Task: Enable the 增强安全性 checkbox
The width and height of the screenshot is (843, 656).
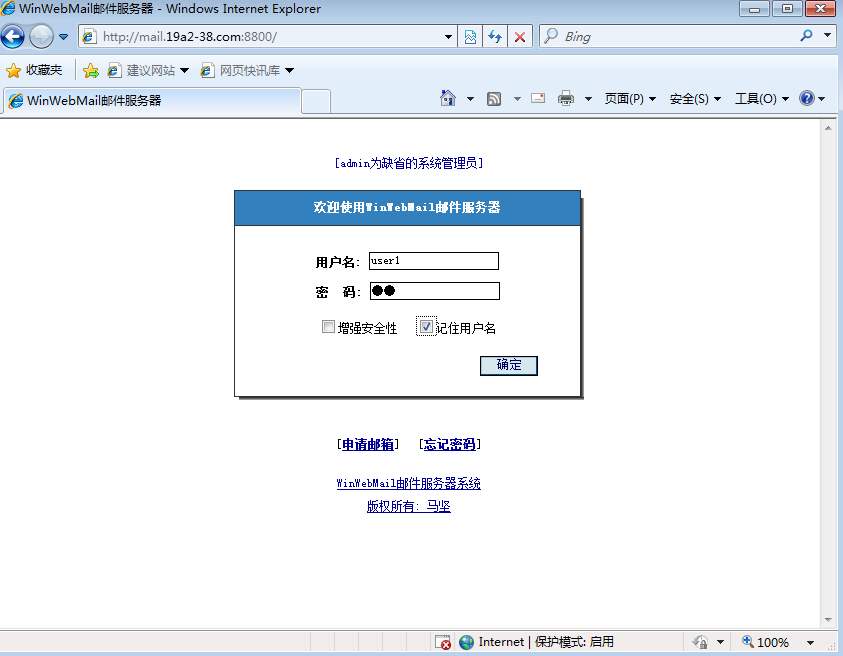Action: tap(328, 326)
